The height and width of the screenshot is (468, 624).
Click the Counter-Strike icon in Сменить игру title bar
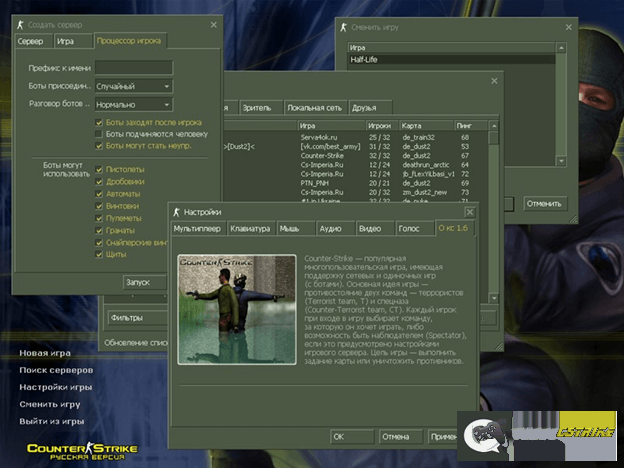tap(343, 27)
